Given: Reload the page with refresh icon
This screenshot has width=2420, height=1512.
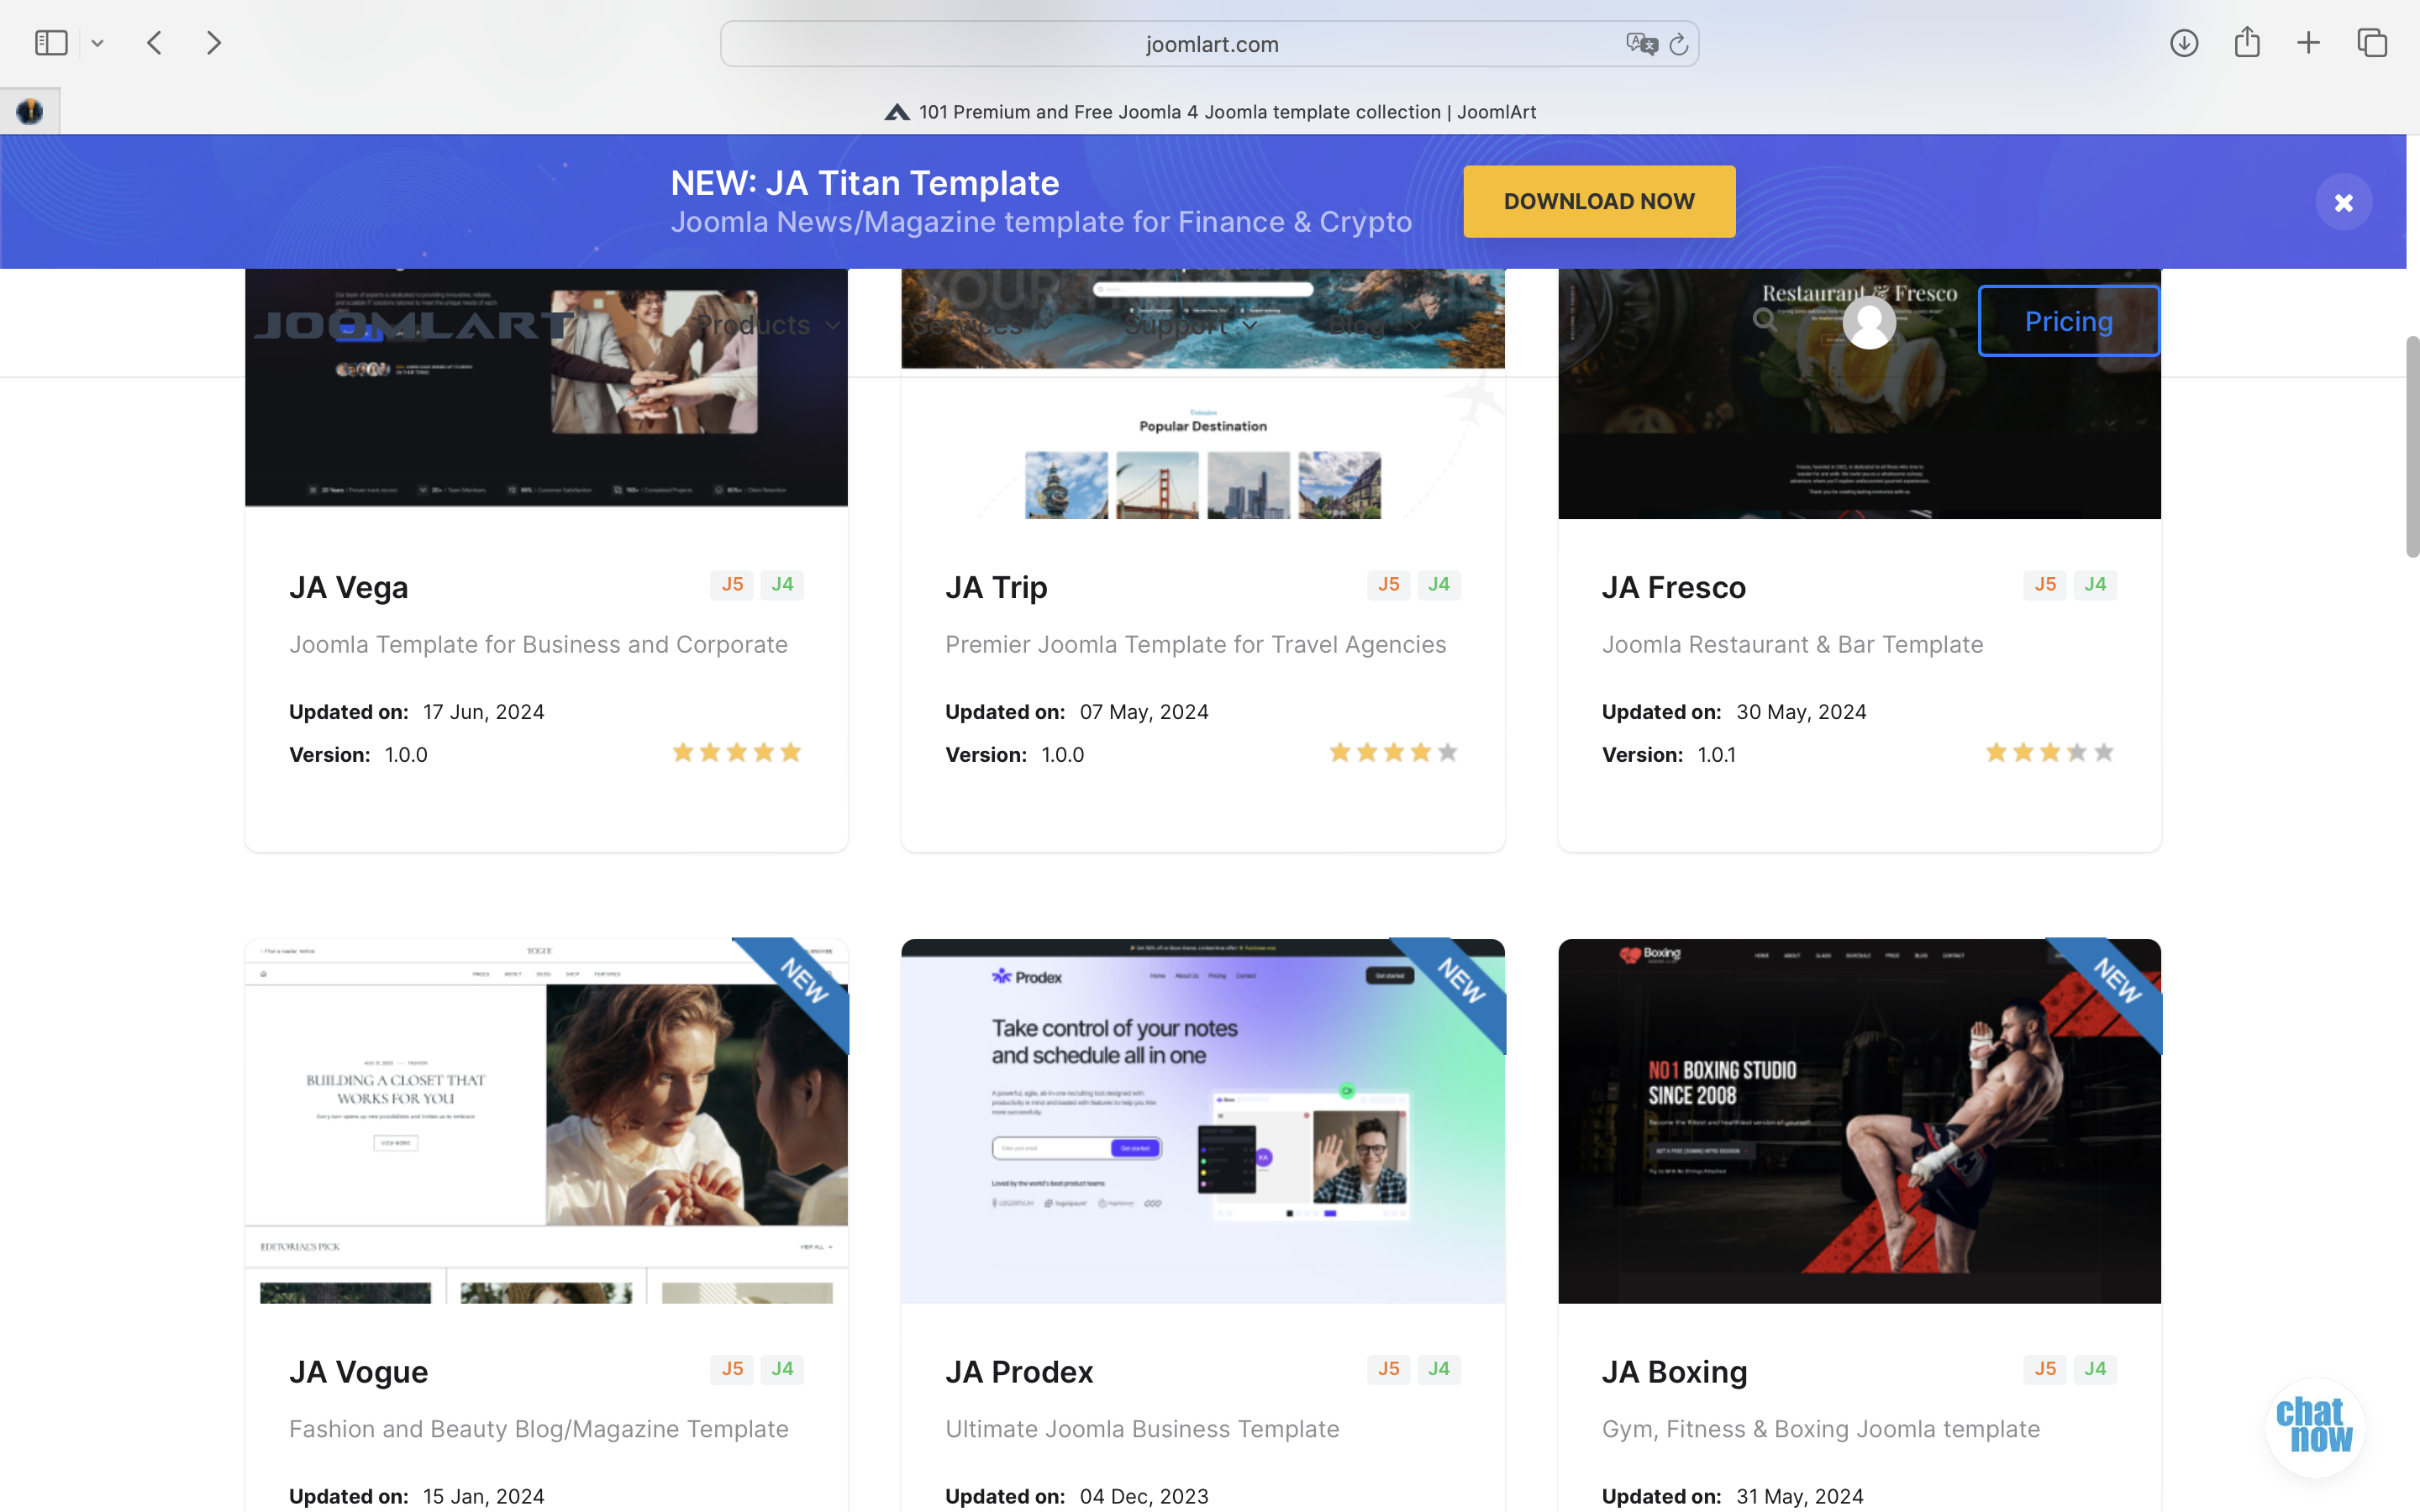Looking at the screenshot, I should pyautogui.click(x=1679, y=44).
